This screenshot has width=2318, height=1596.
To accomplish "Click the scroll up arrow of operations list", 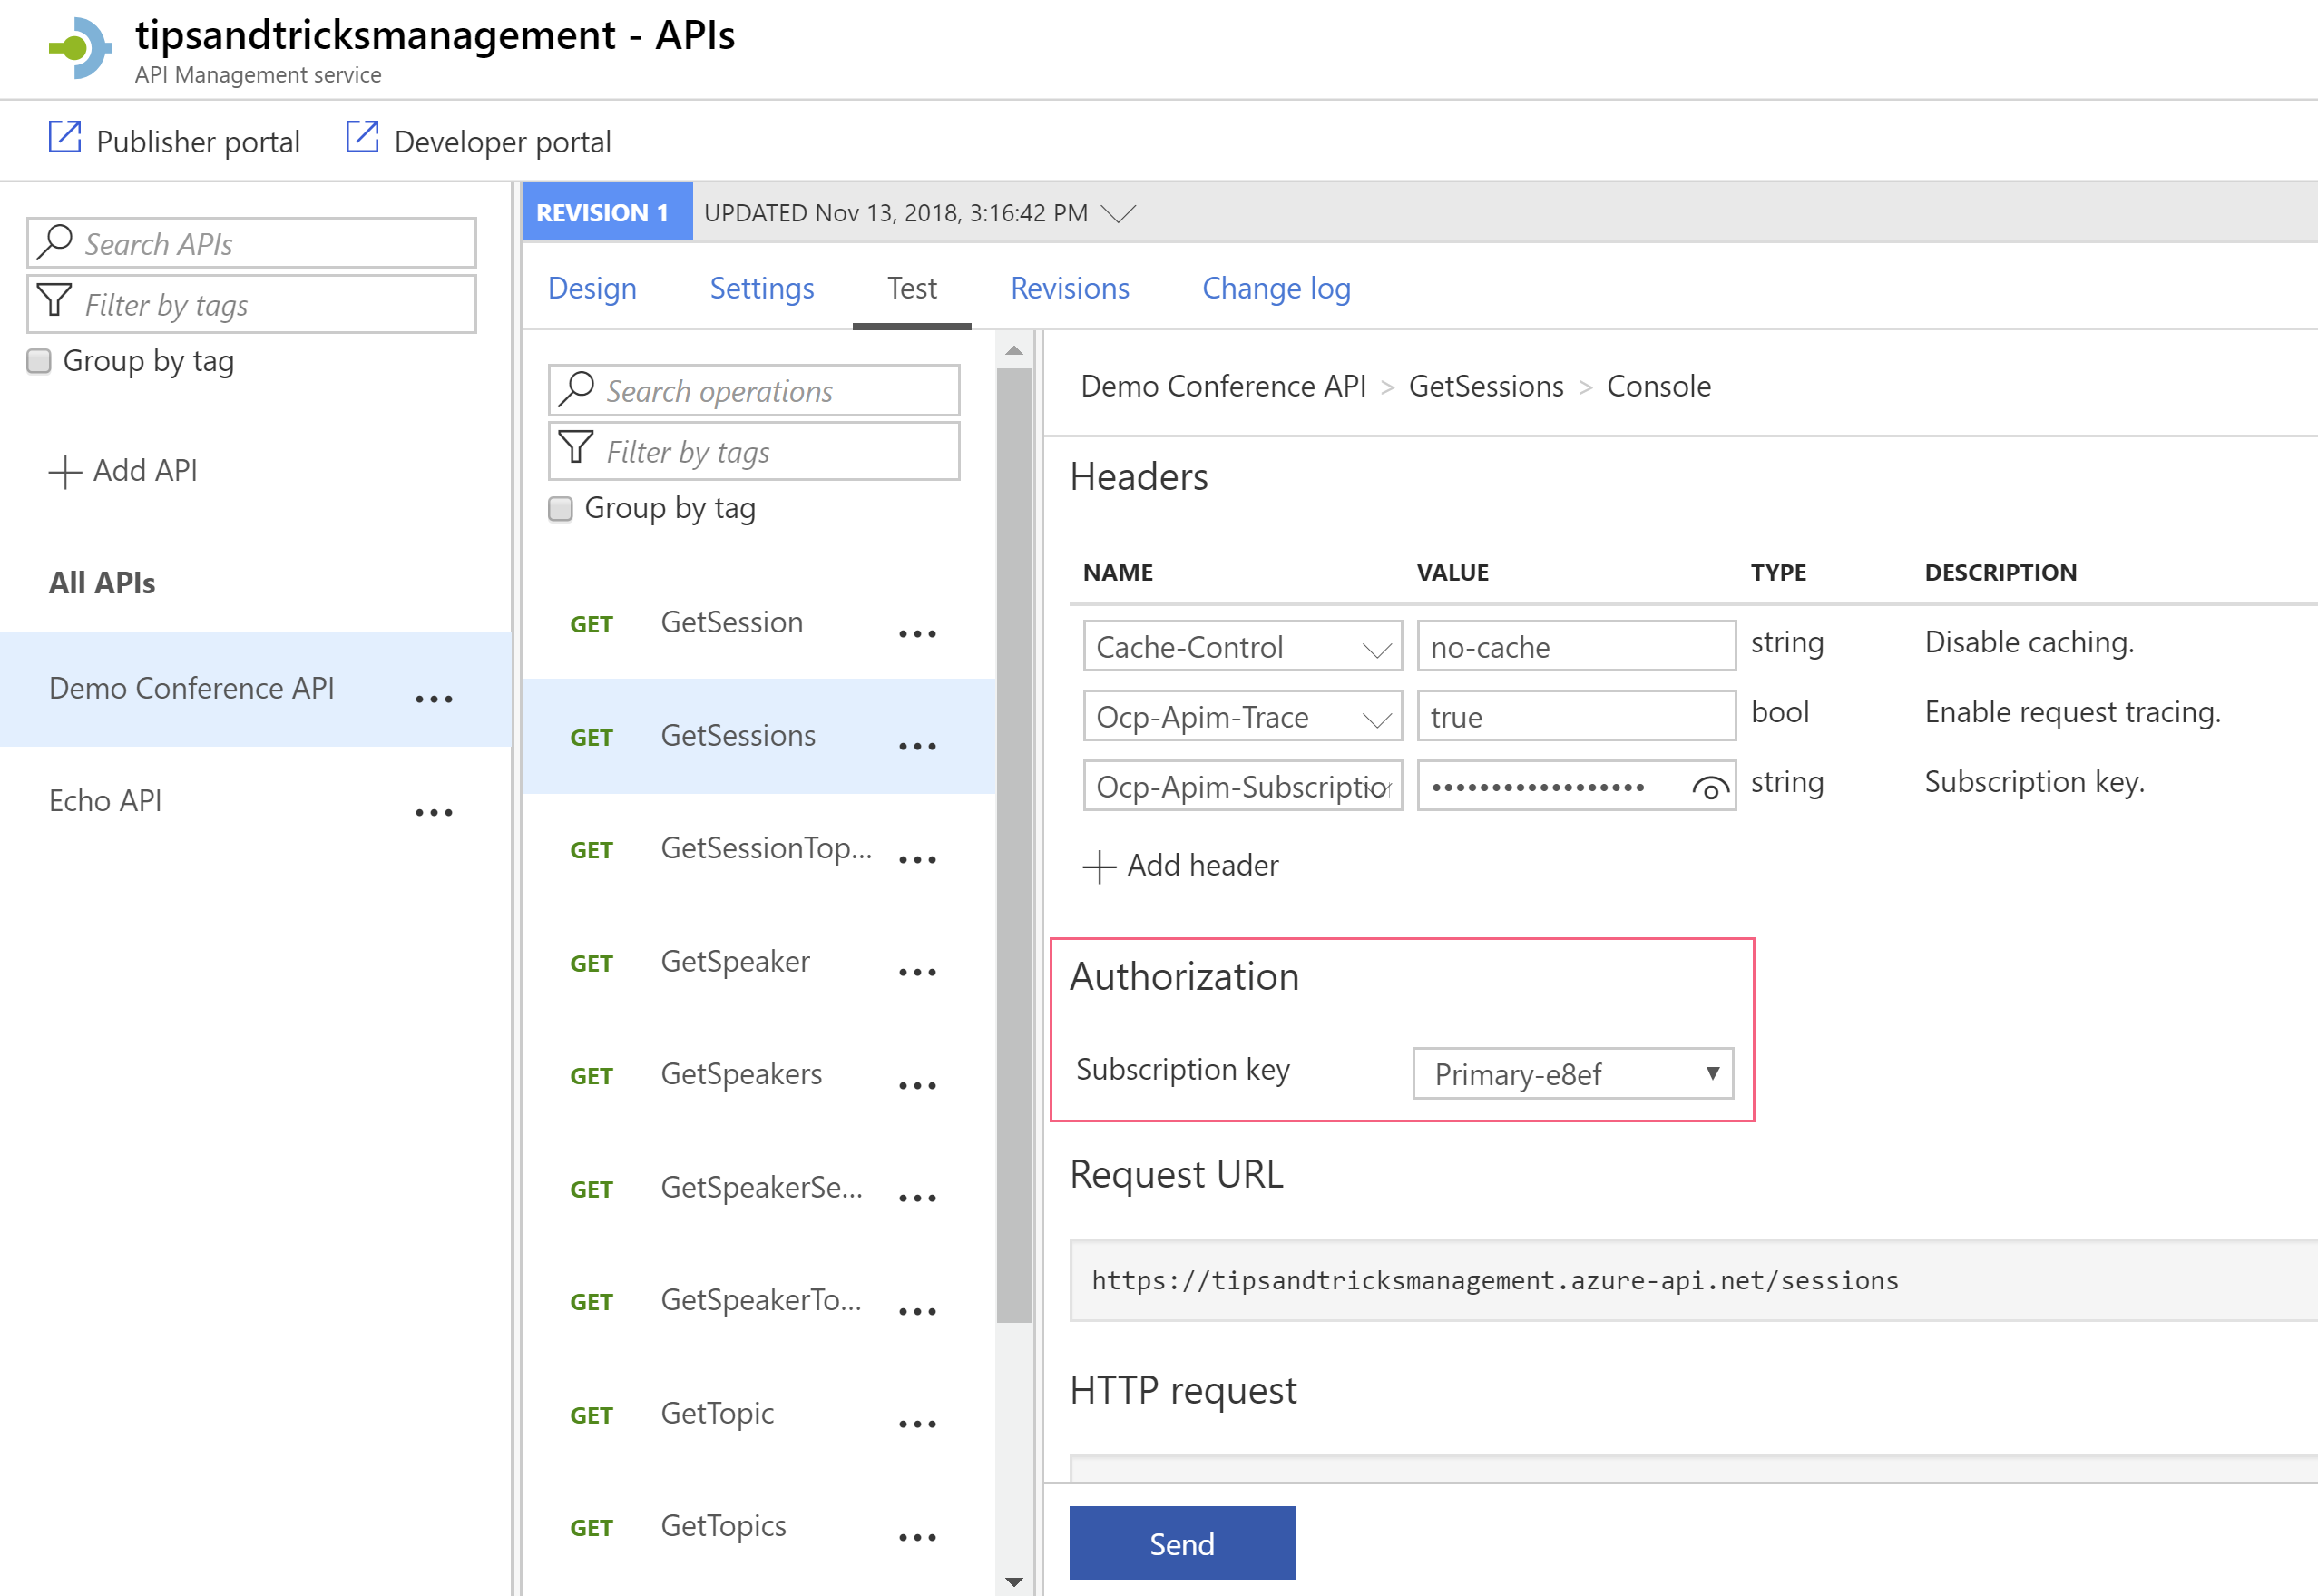I will (x=1014, y=351).
